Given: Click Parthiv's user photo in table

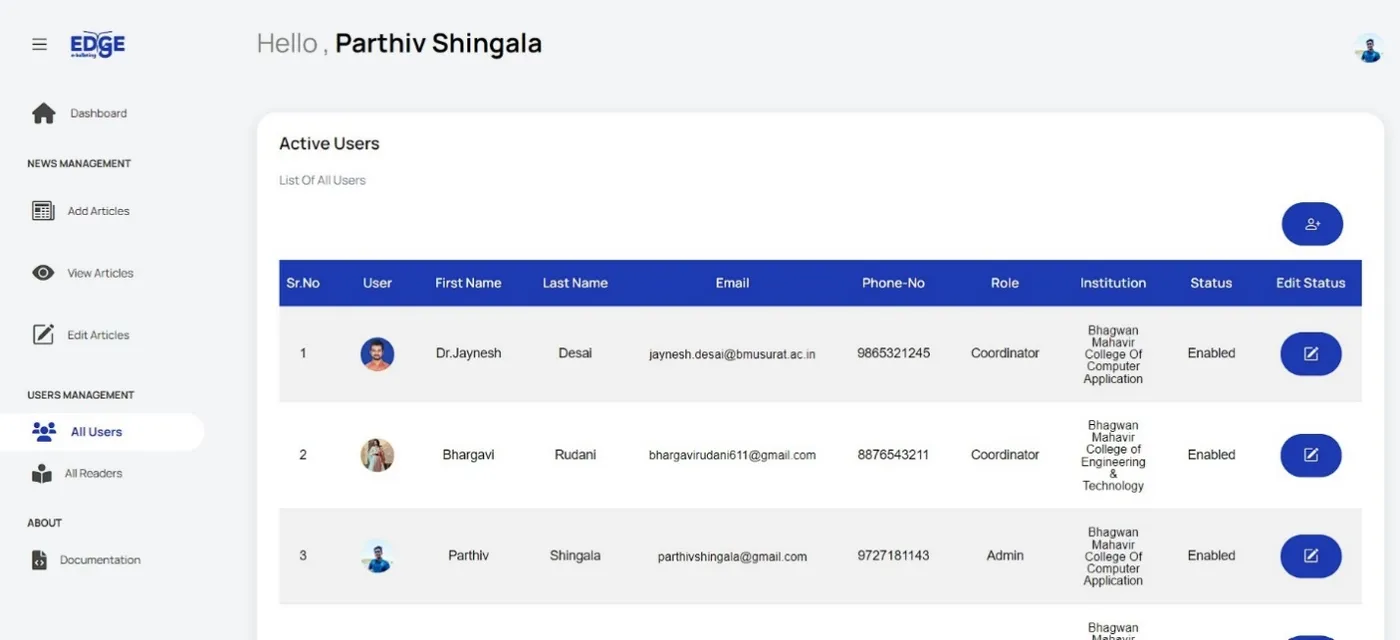Looking at the screenshot, I should tap(377, 556).
